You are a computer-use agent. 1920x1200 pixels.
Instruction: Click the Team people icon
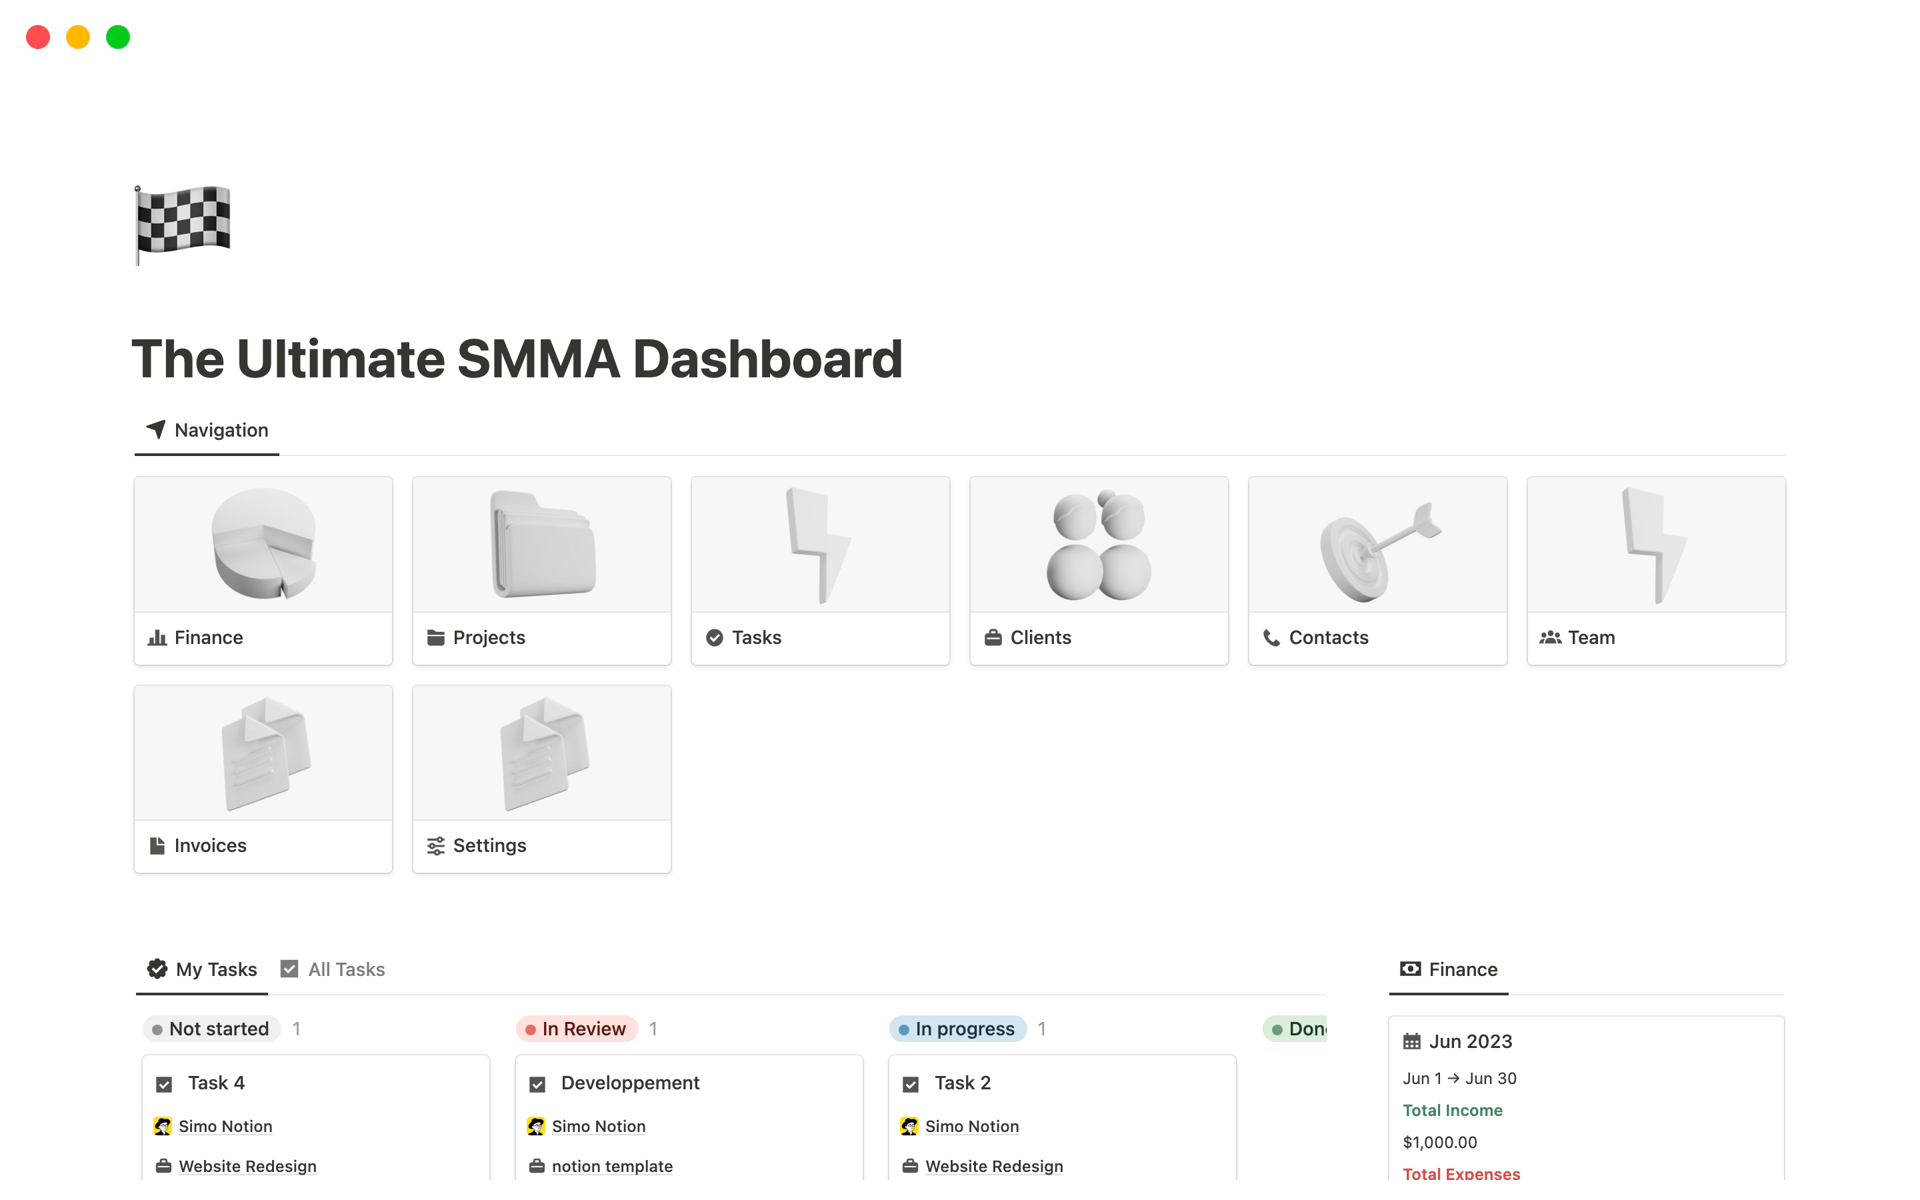pyautogui.click(x=1550, y=638)
